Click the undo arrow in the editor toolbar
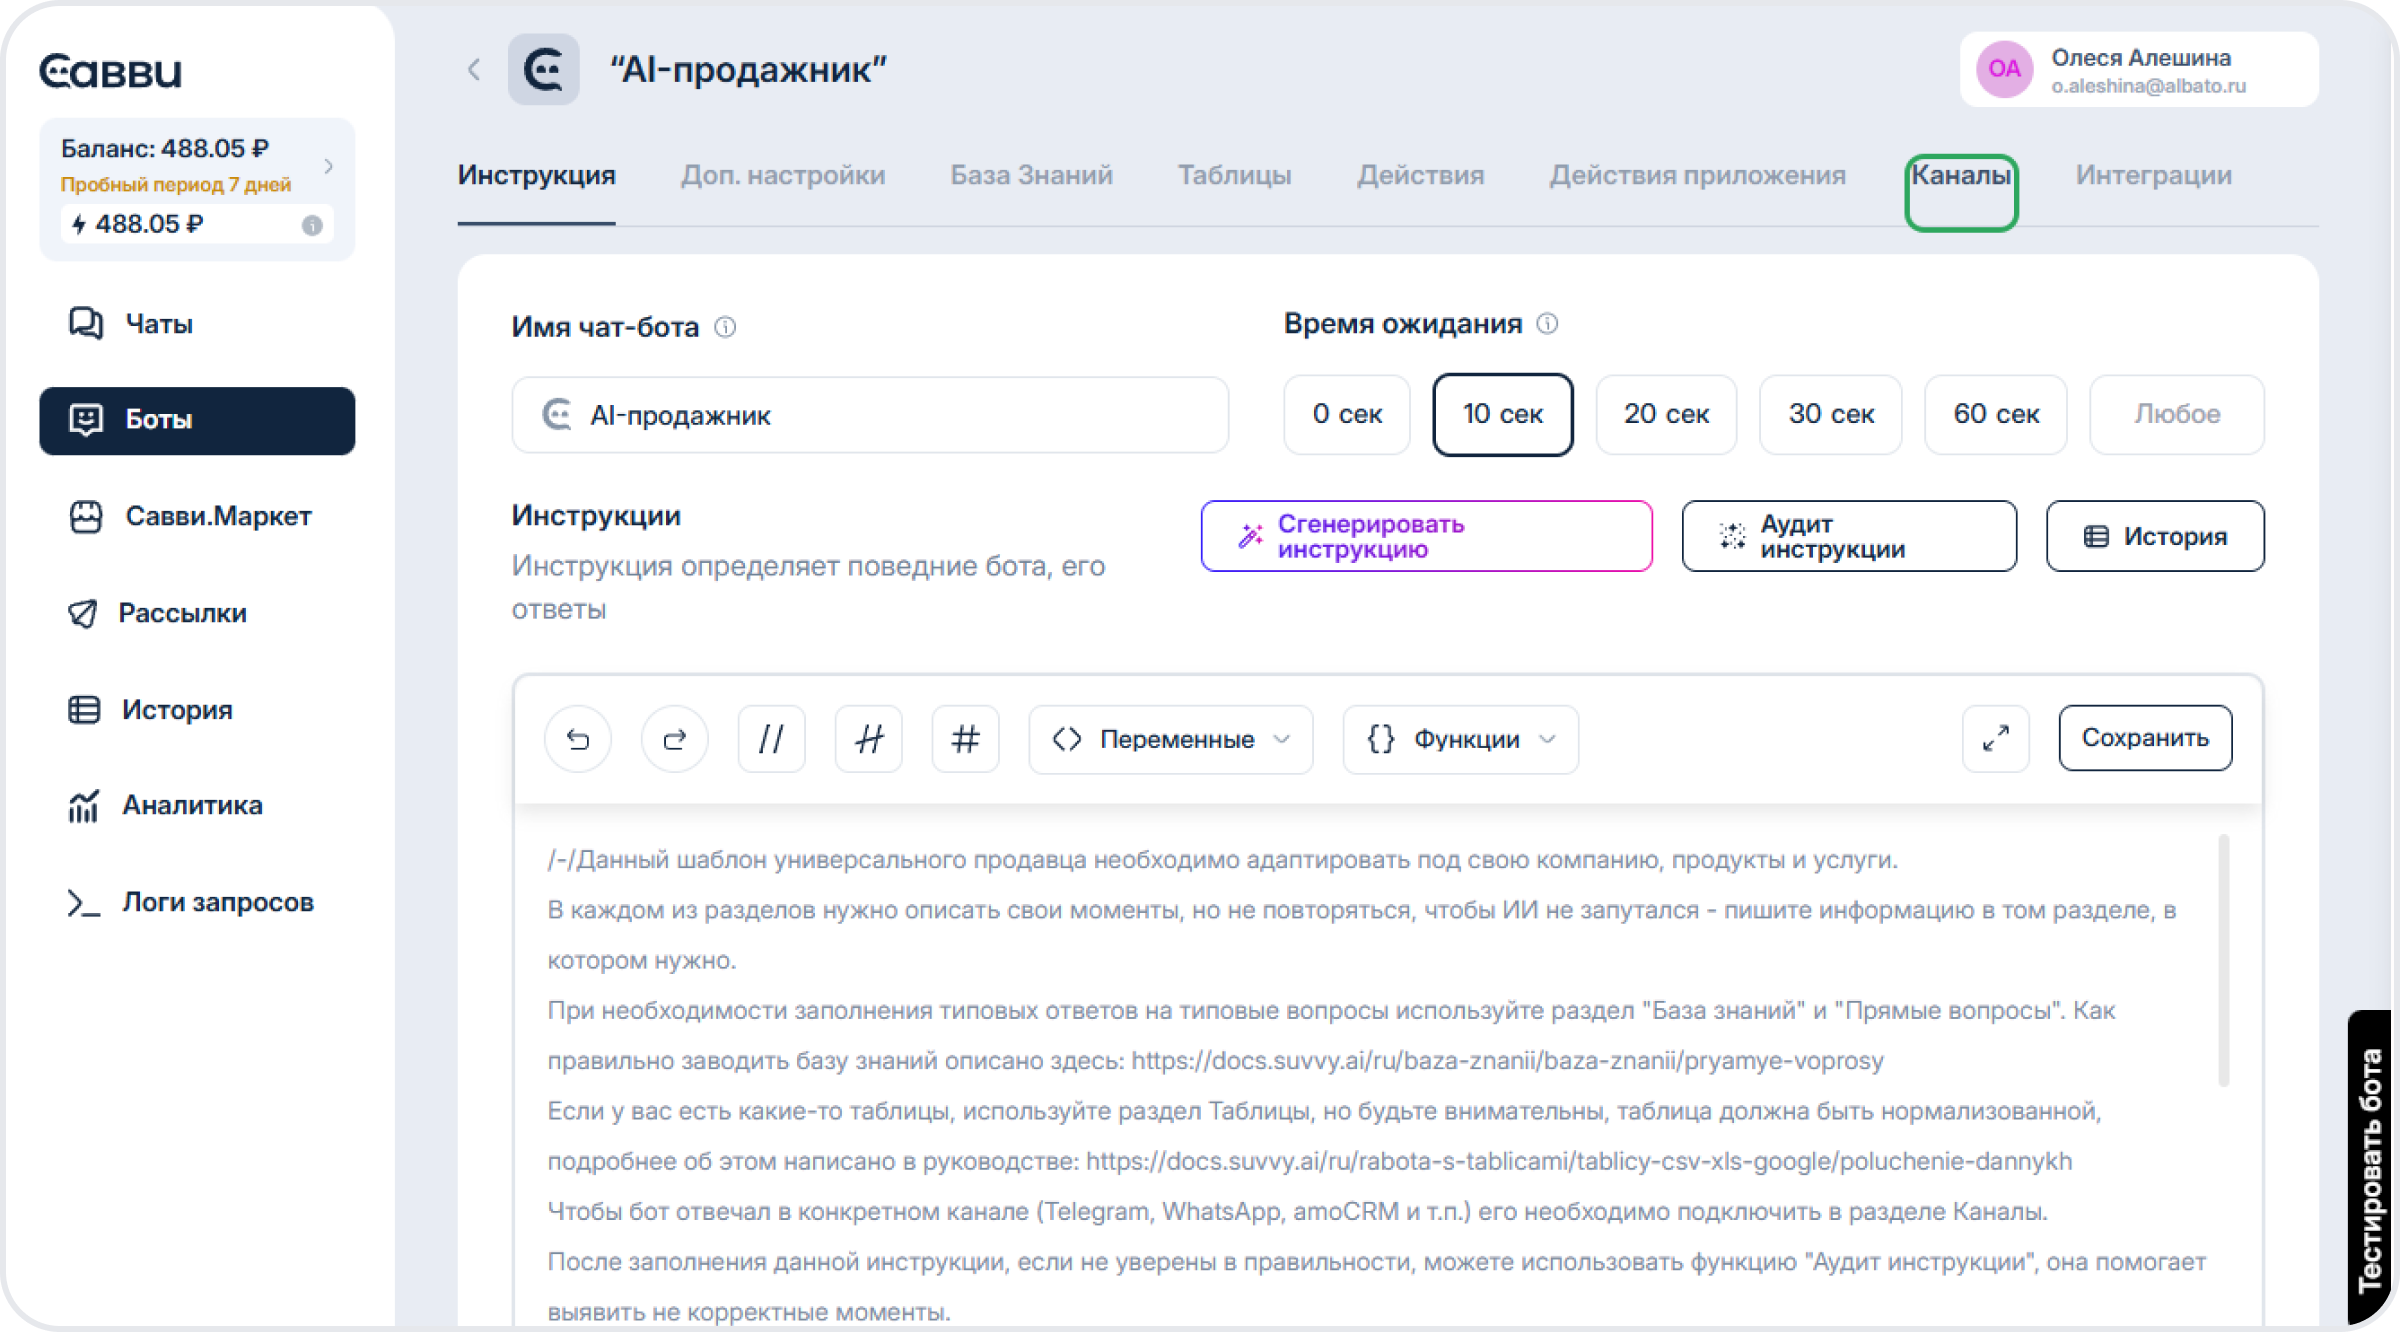 [x=578, y=739]
